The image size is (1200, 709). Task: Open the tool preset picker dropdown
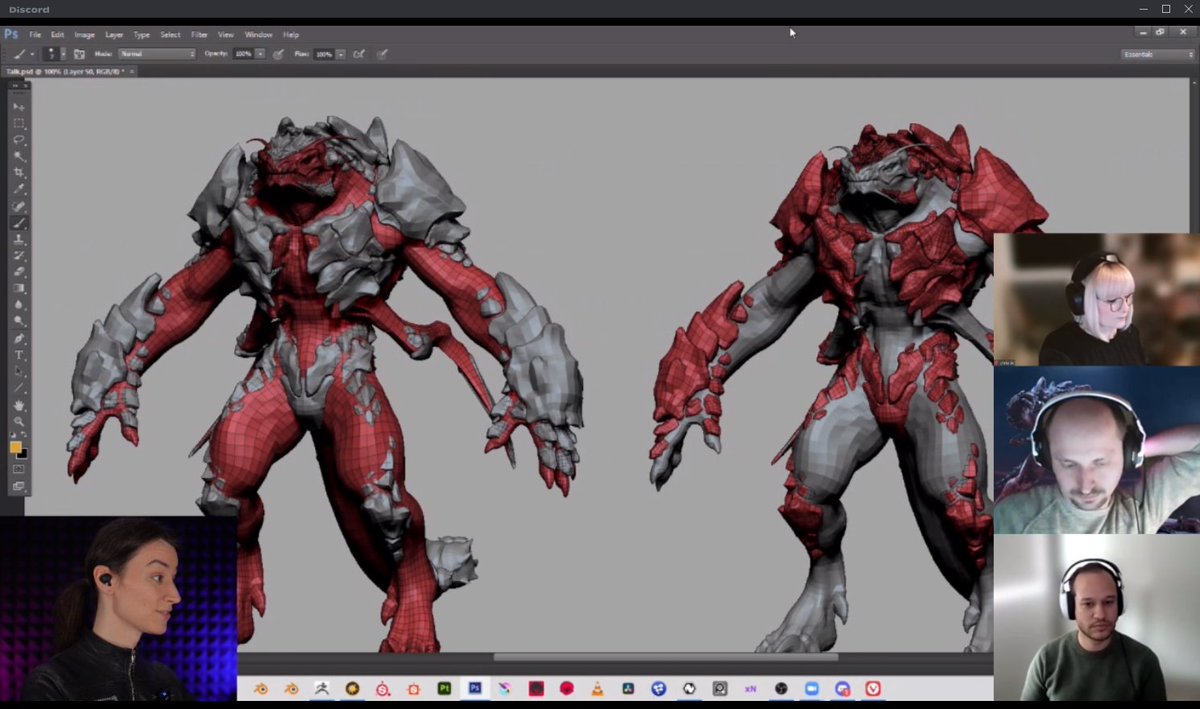point(23,54)
